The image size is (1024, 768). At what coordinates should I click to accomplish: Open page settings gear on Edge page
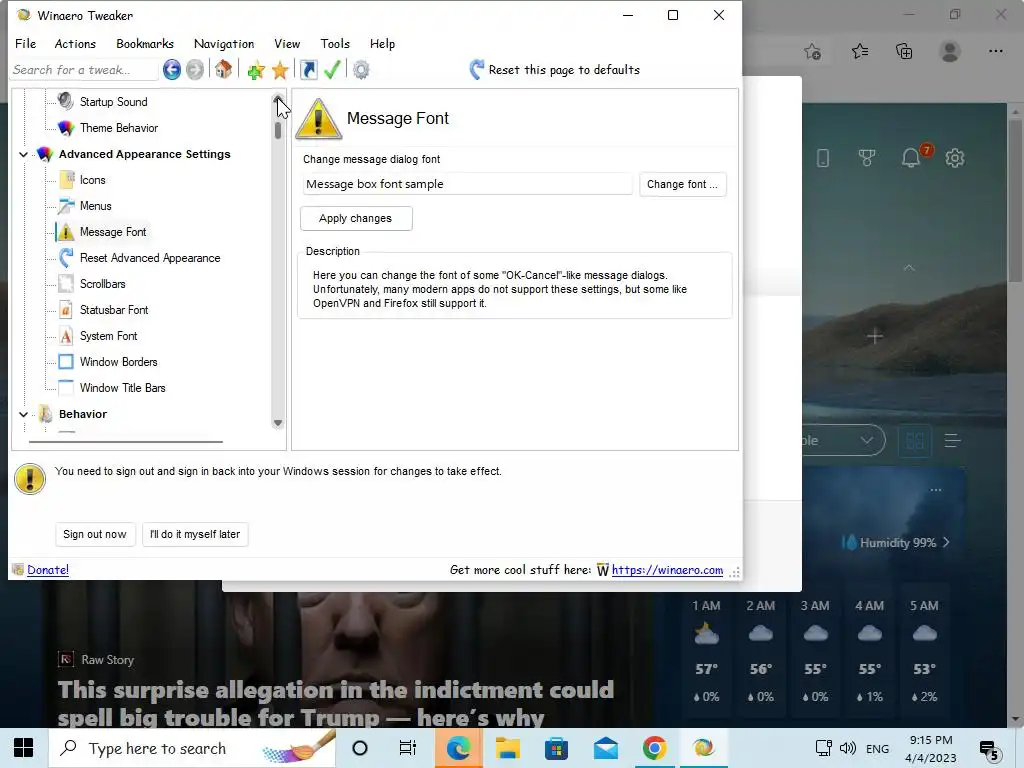pos(955,157)
